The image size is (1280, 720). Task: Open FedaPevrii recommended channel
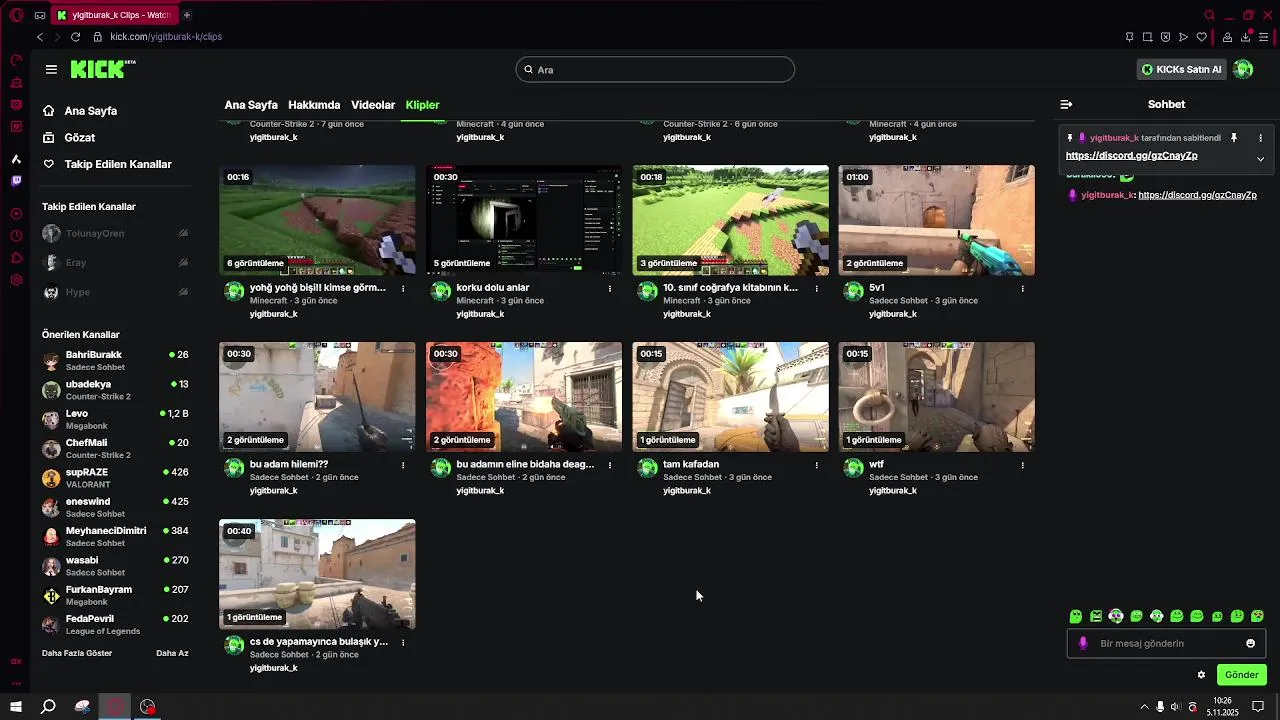(115, 625)
